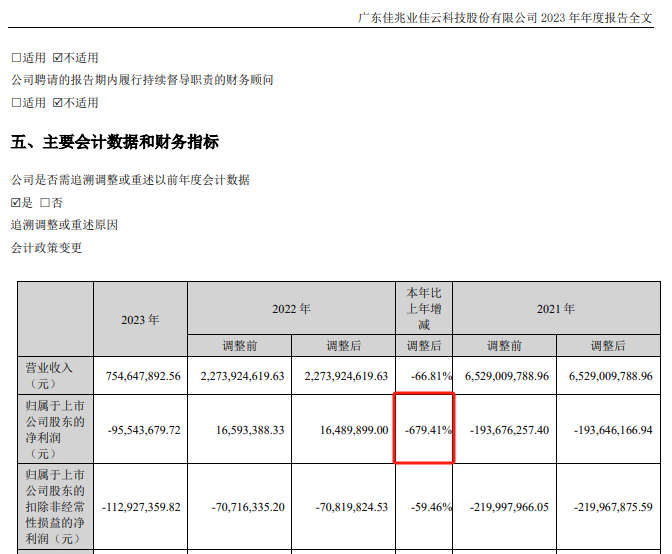This screenshot has height=554, width=672.
Task: Select the 本年比上年增减 column header
Action: click(x=424, y=308)
